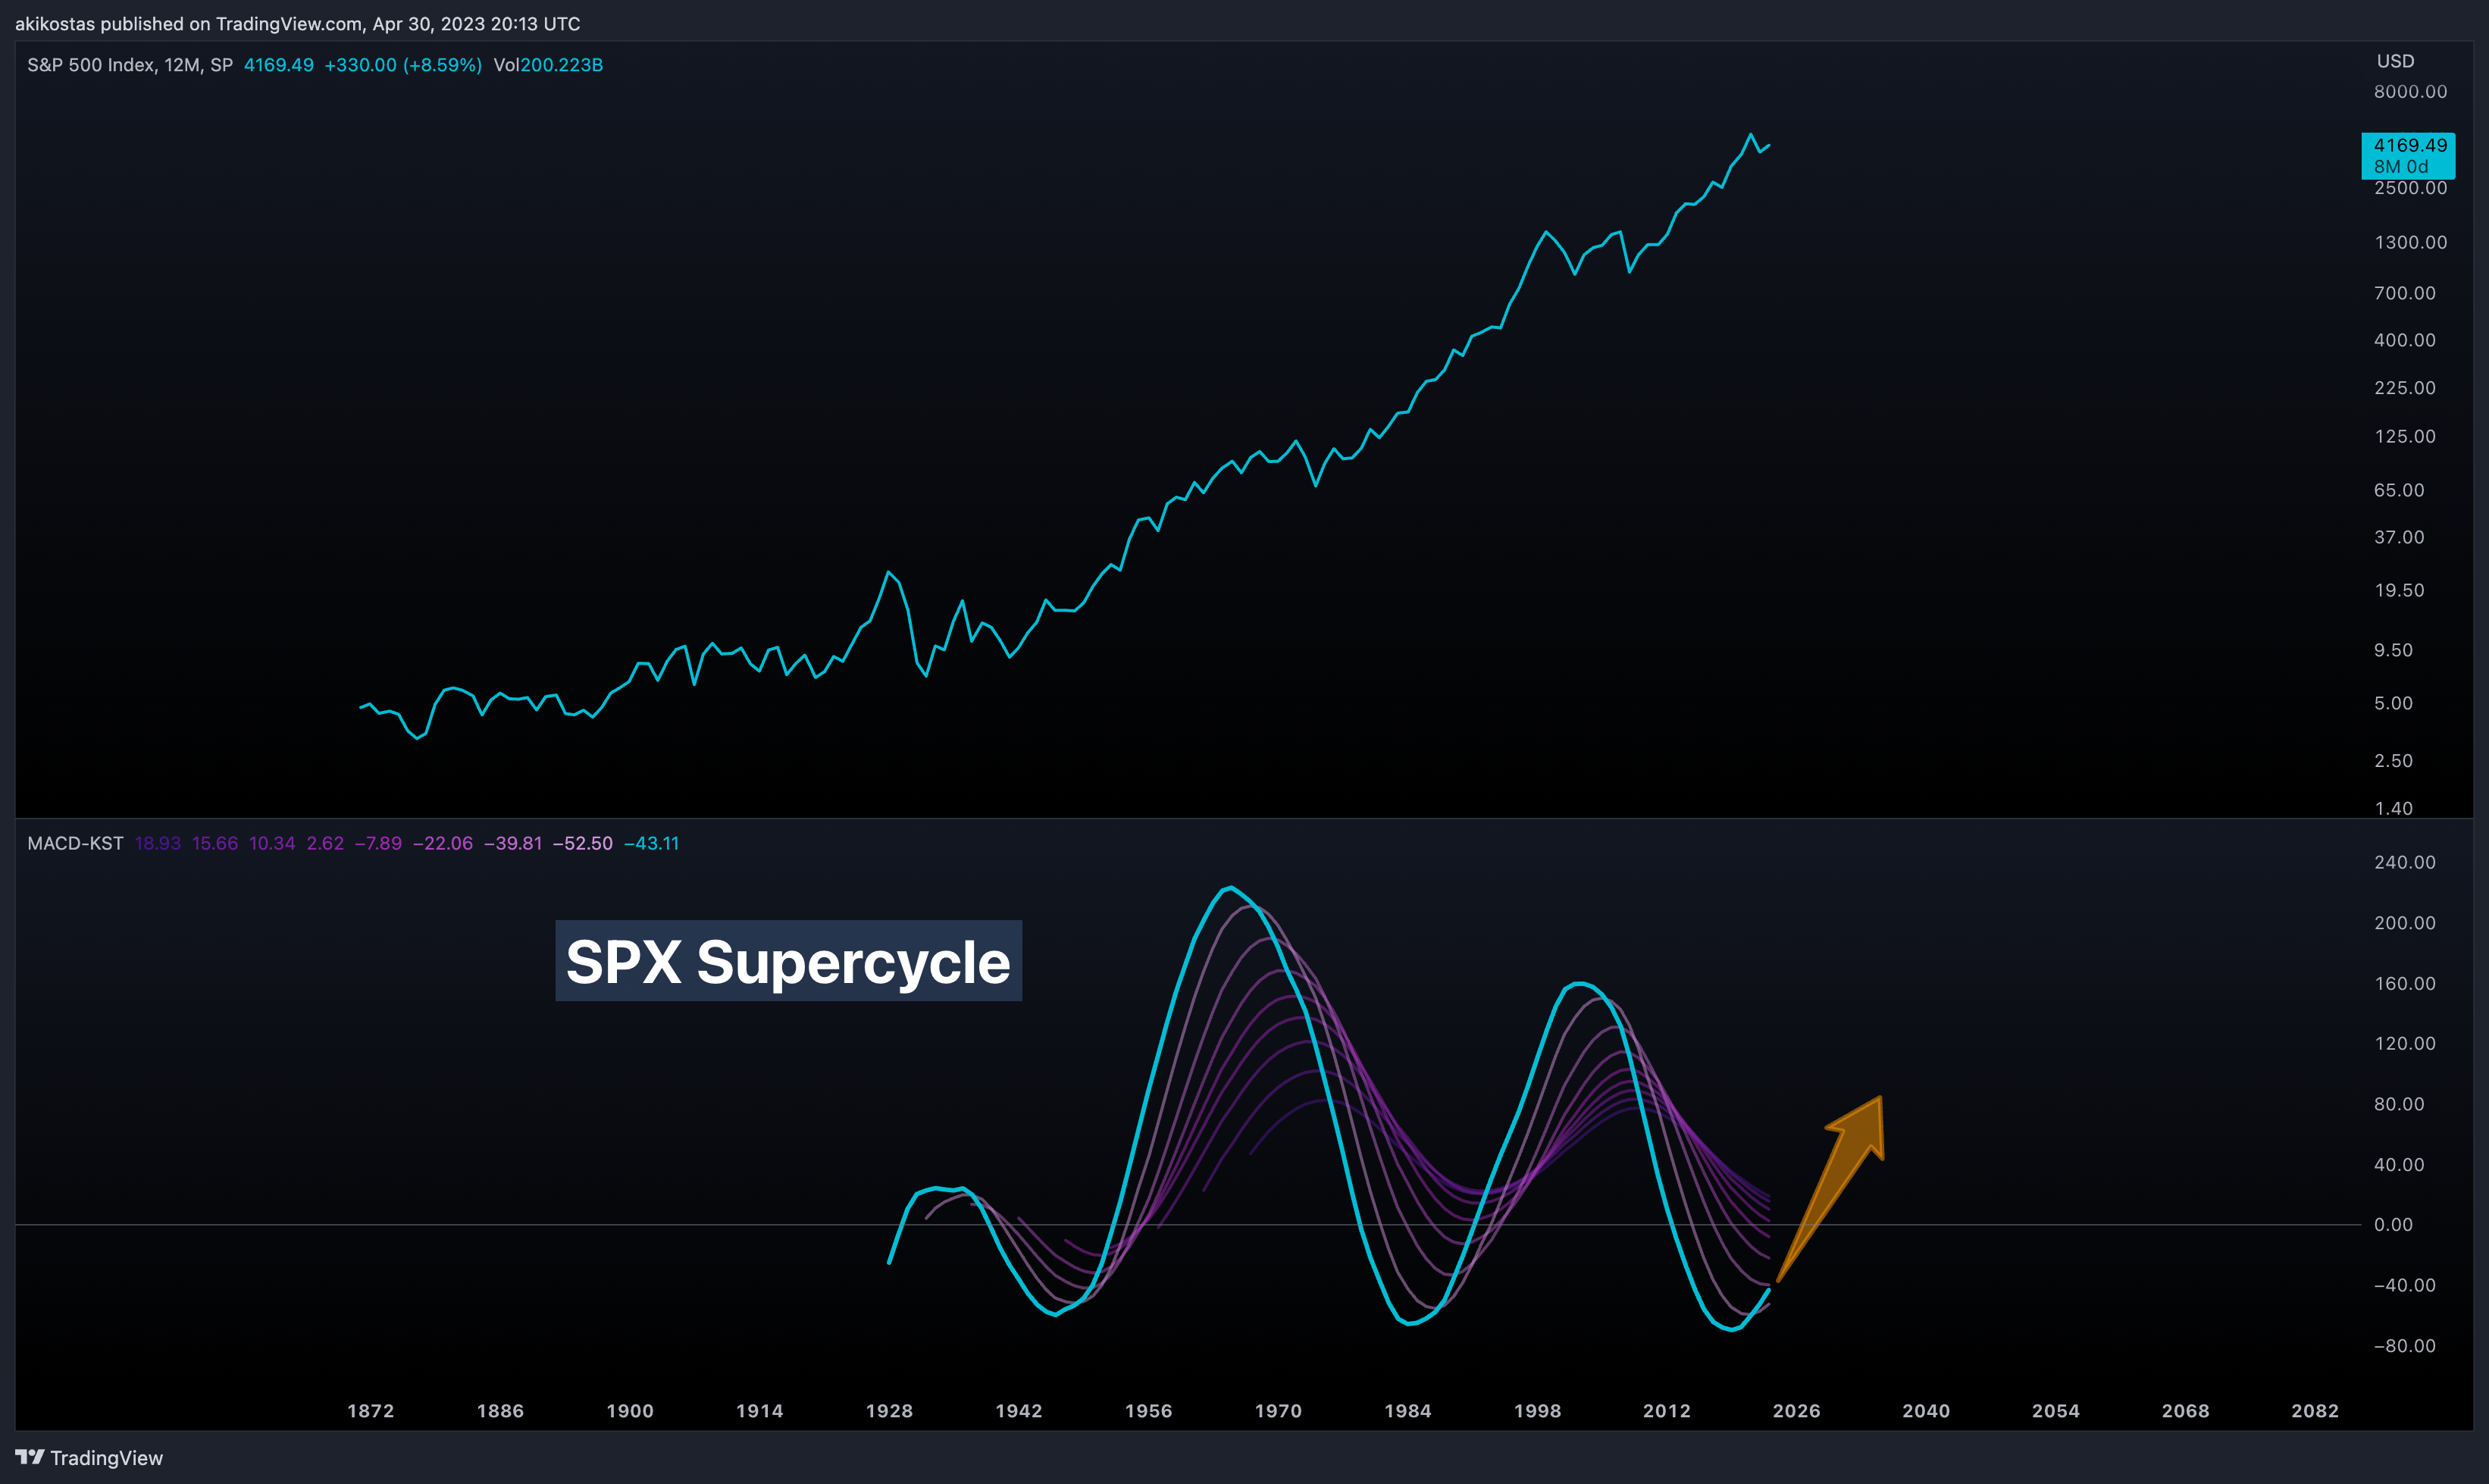Click the MACD-KST value −52.50

pyautogui.click(x=583, y=843)
